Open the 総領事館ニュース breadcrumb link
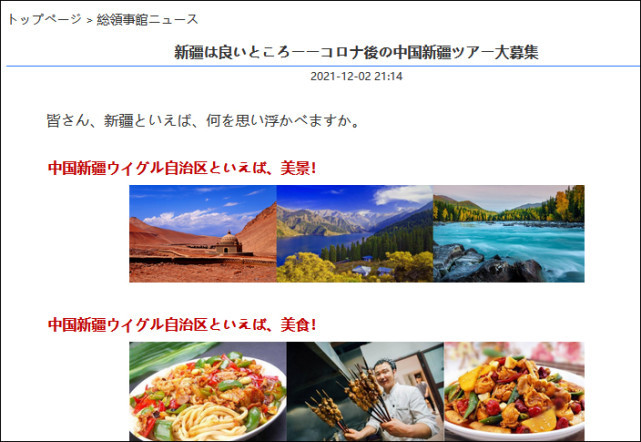 point(147,19)
